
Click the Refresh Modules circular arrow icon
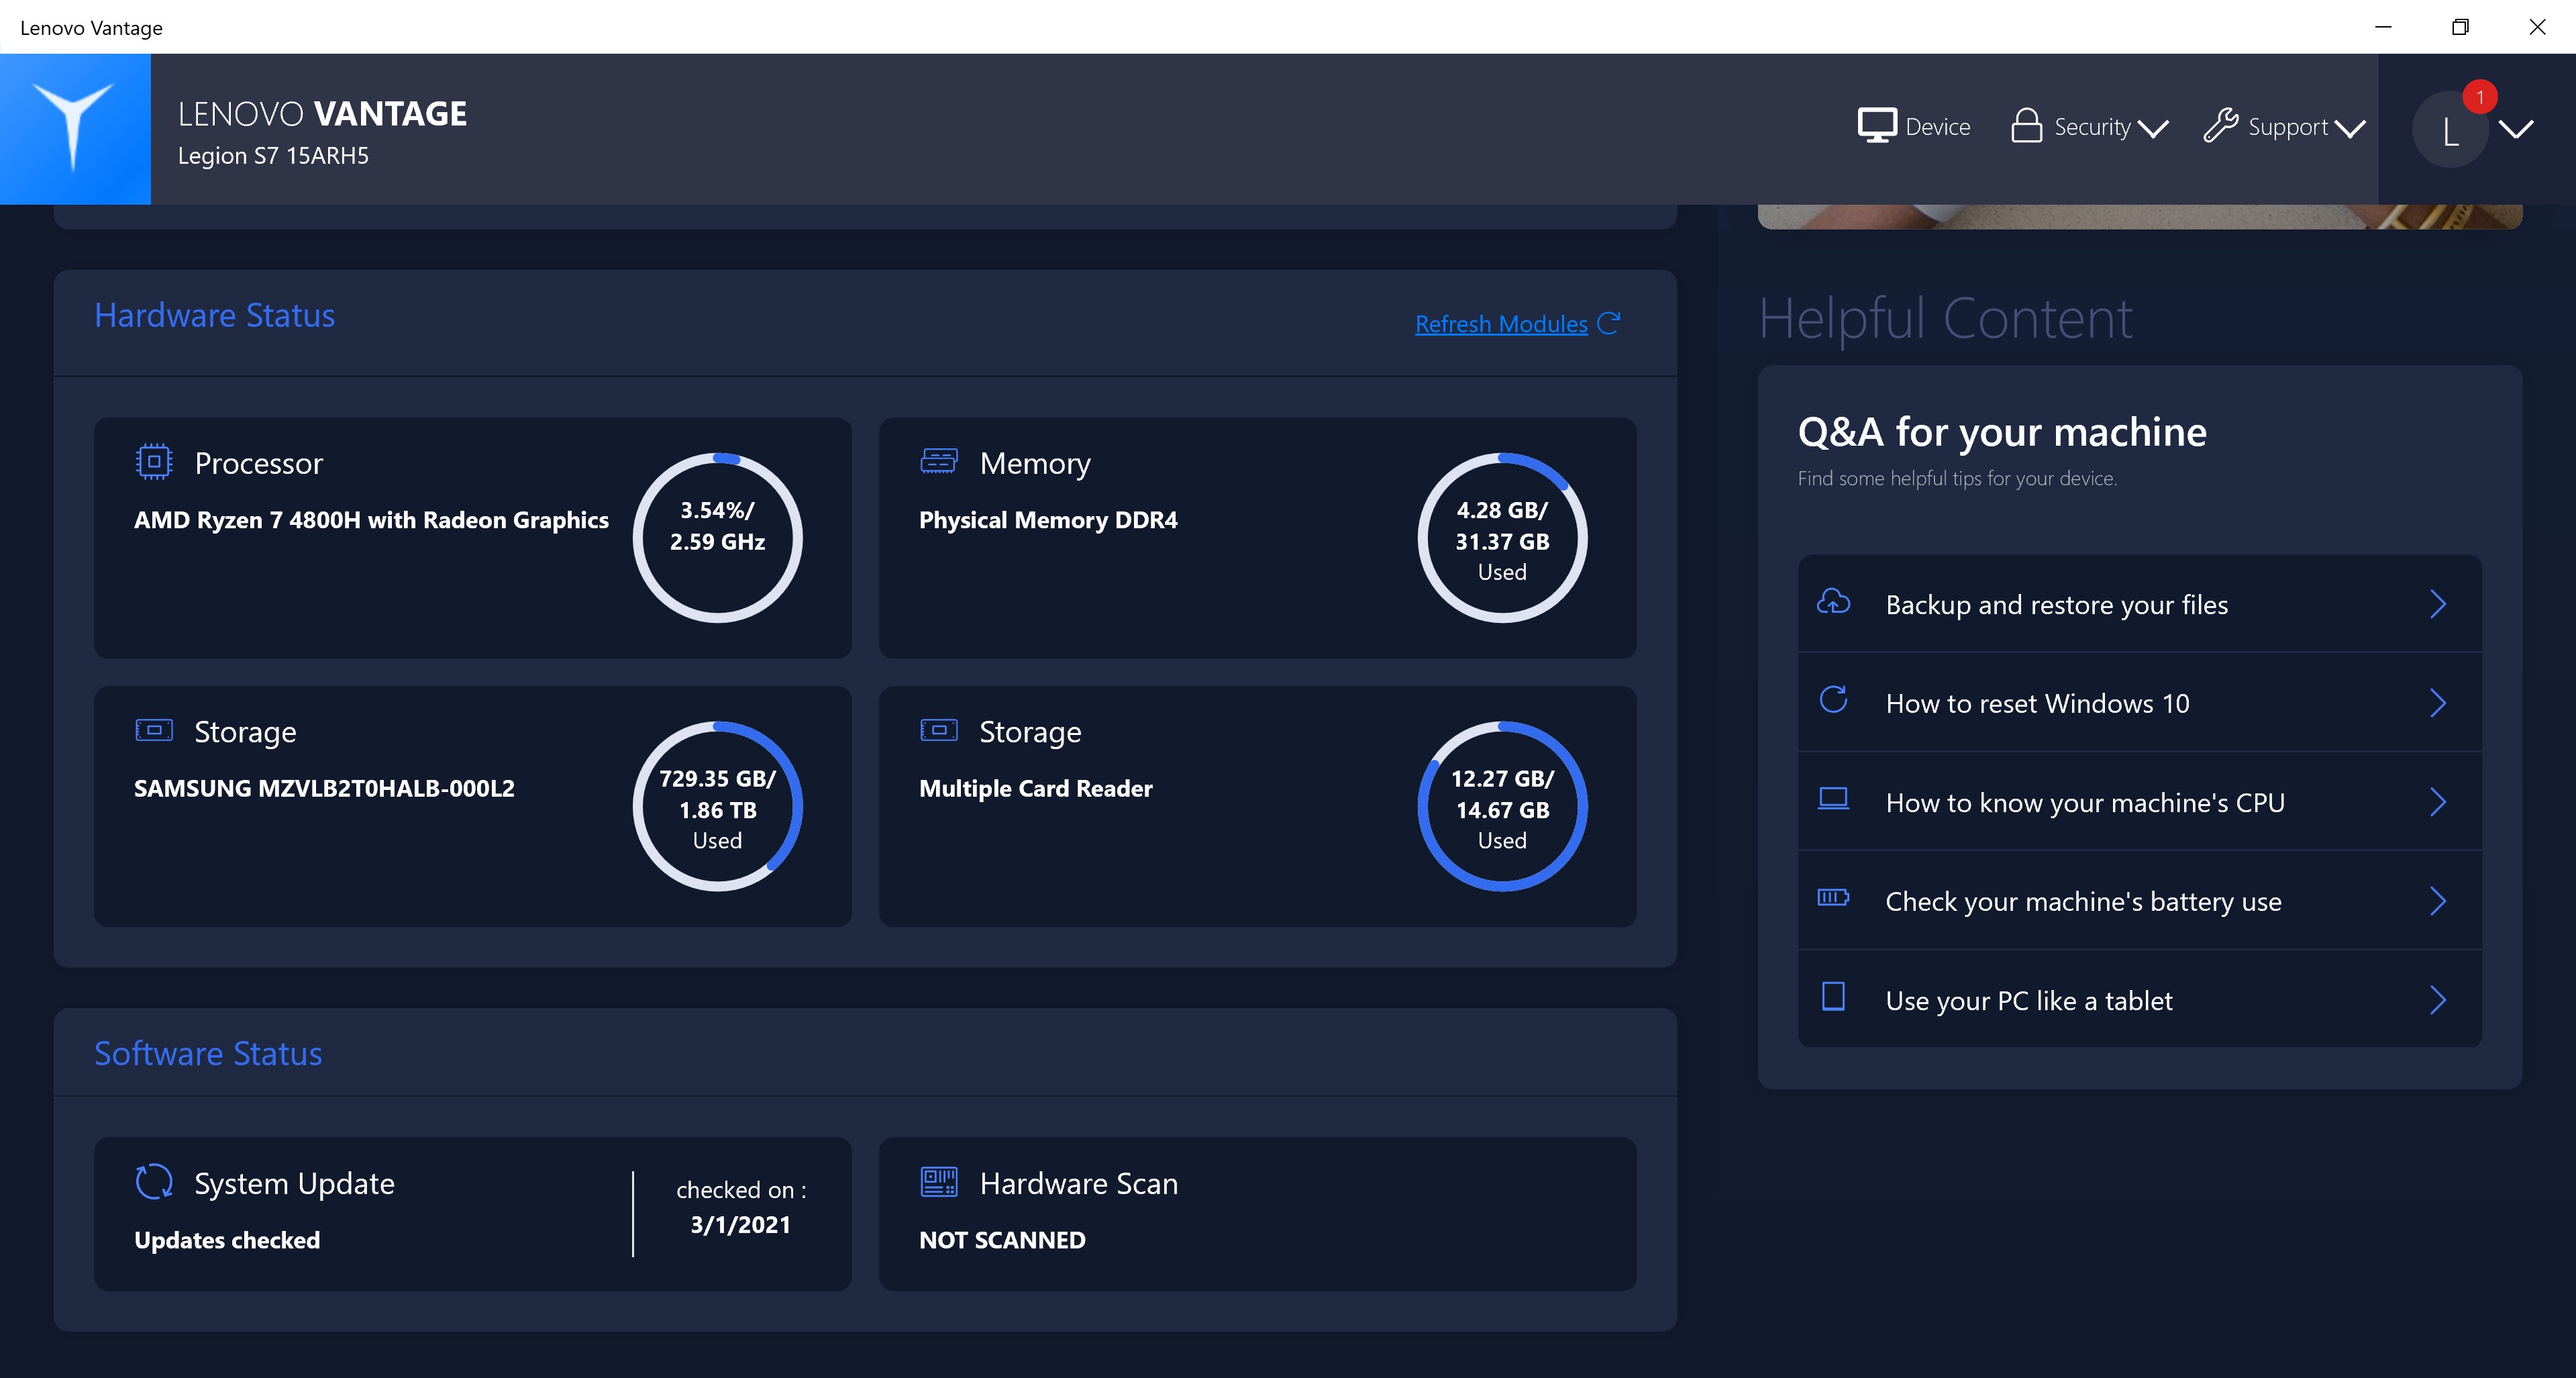(1608, 323)
